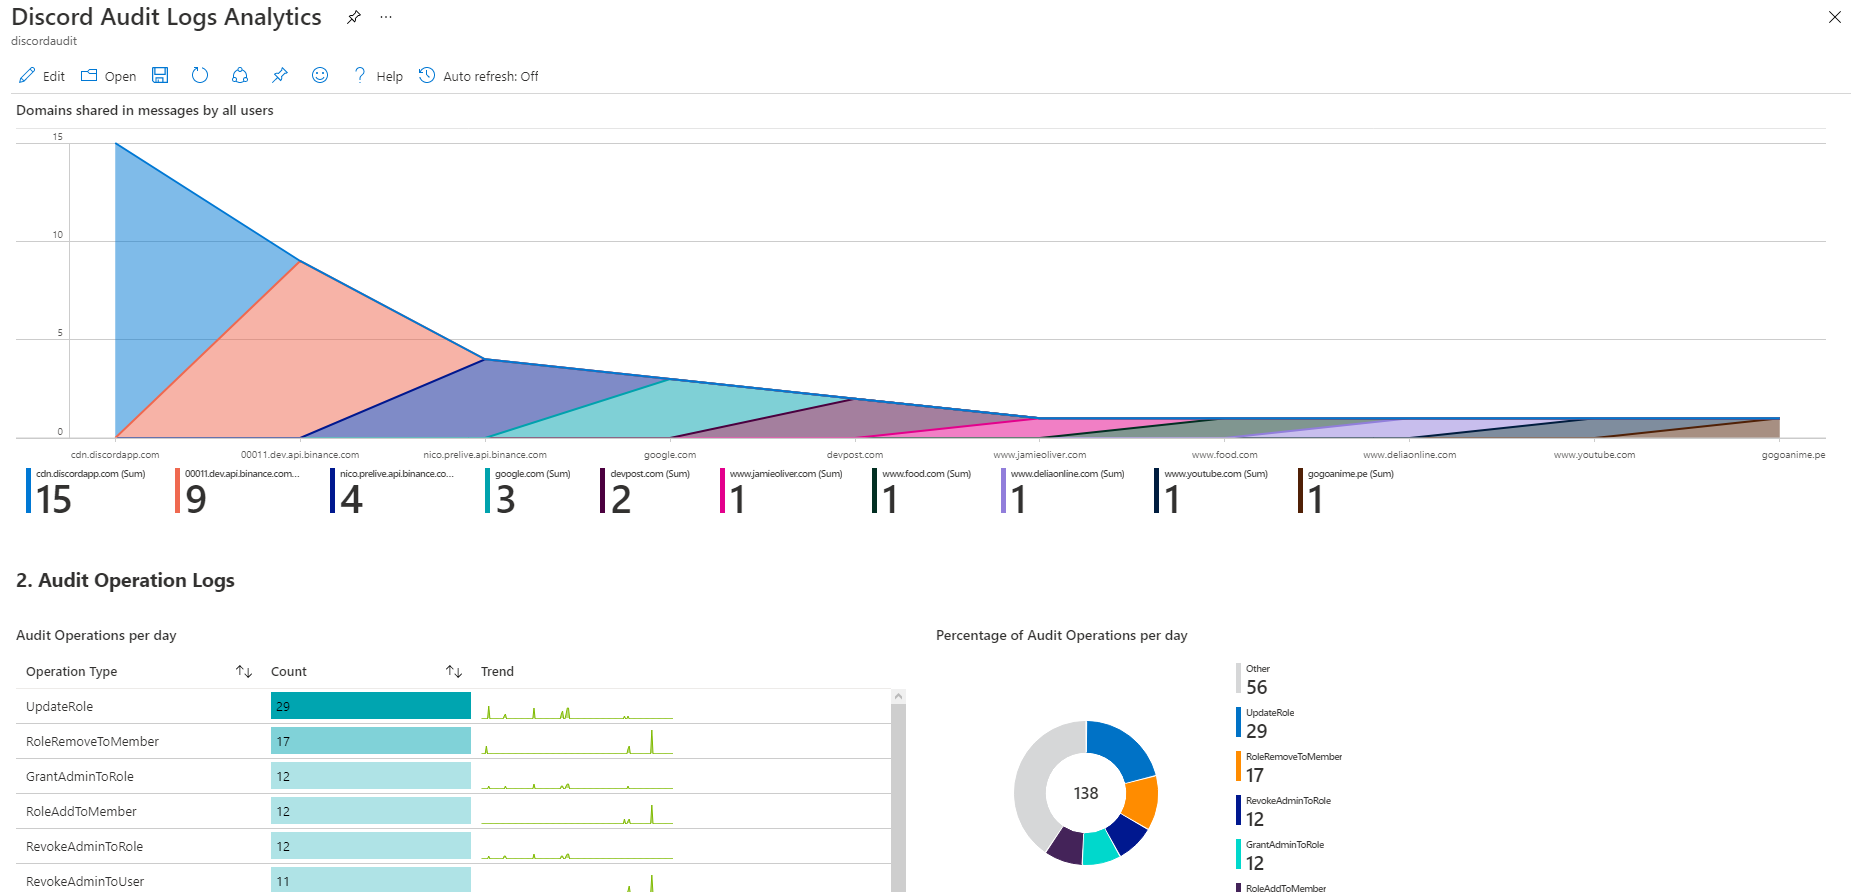Image resolution: width=1851 pixels, height=892 pixels.
Task: Select the RoleAddToMember row
Action: [x=453, y=811]
